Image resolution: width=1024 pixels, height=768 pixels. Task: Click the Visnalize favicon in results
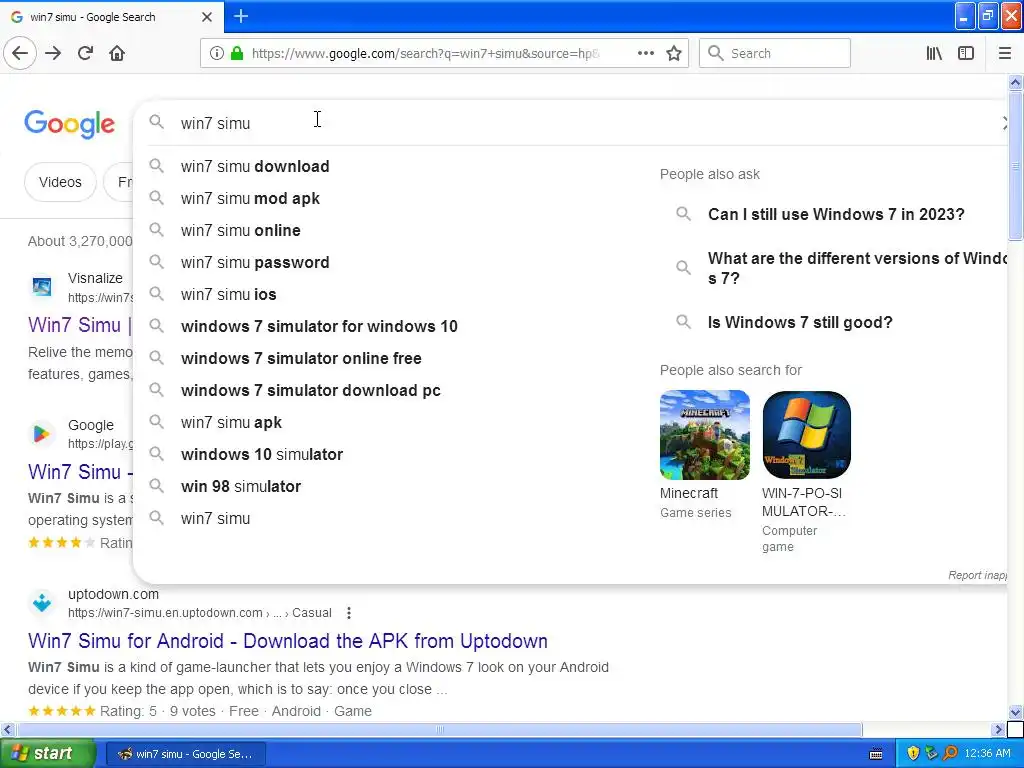click(42, 286)
